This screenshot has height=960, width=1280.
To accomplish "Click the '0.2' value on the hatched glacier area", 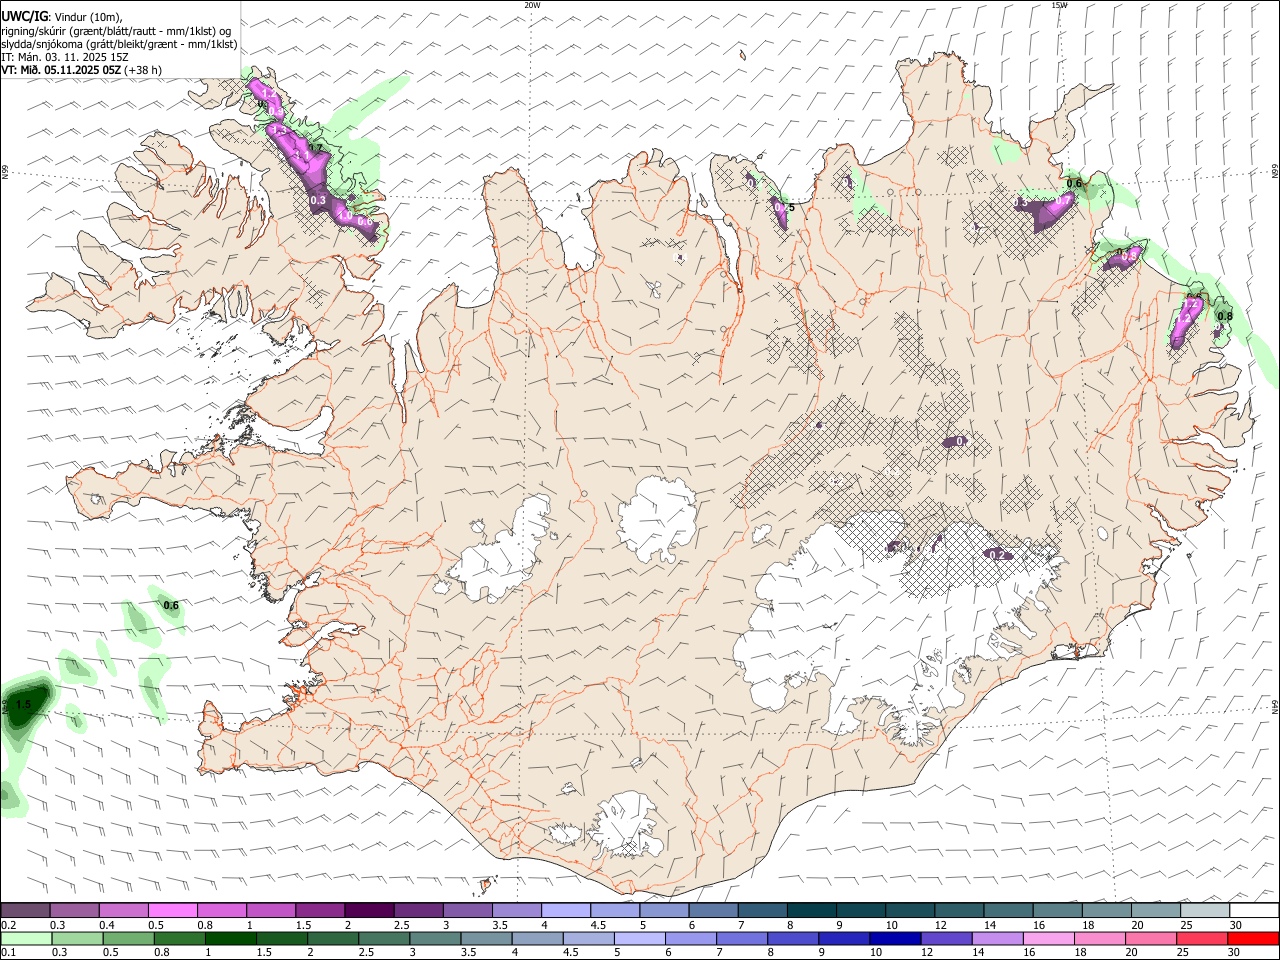I will pyautogui.click(x=996, y=554).
